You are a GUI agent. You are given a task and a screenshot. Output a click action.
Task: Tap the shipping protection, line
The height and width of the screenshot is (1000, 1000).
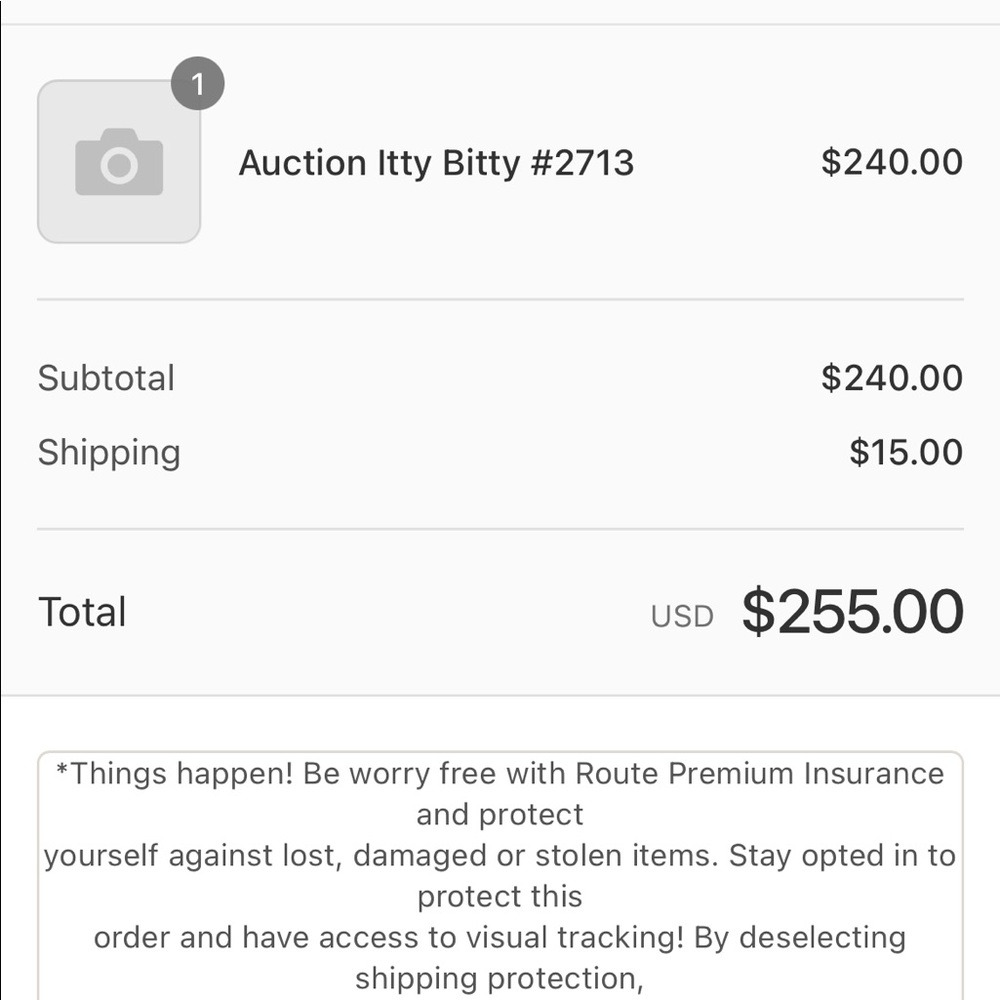[499, 979]
